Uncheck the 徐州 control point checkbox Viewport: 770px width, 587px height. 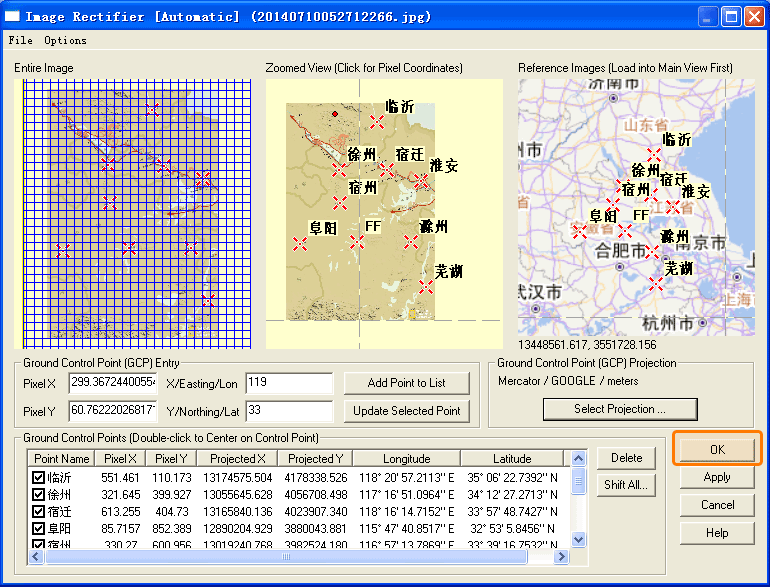[38, 495]
